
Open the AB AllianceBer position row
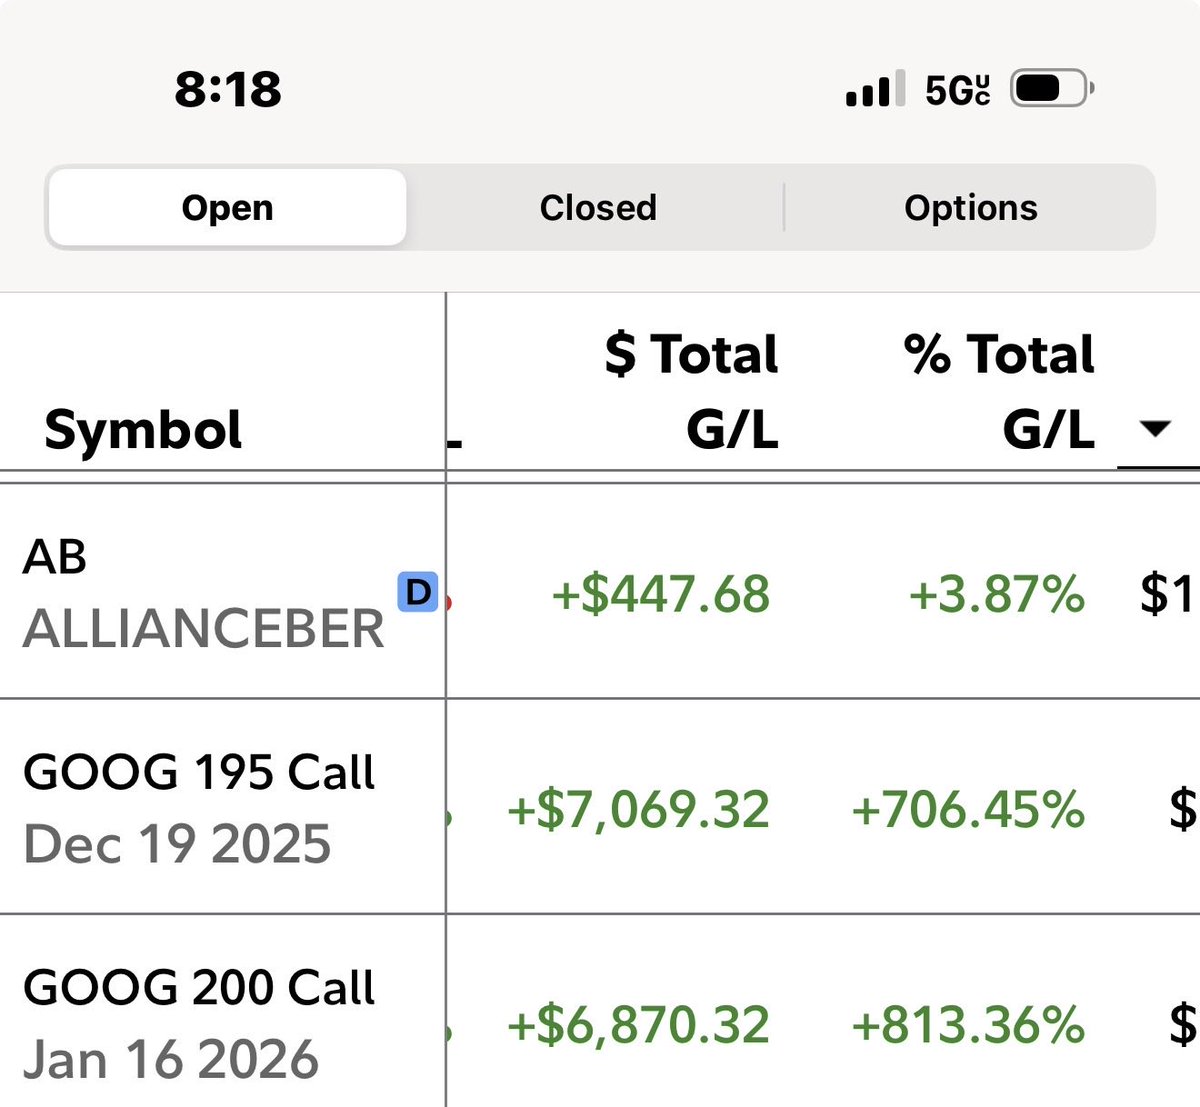[600, 592]
